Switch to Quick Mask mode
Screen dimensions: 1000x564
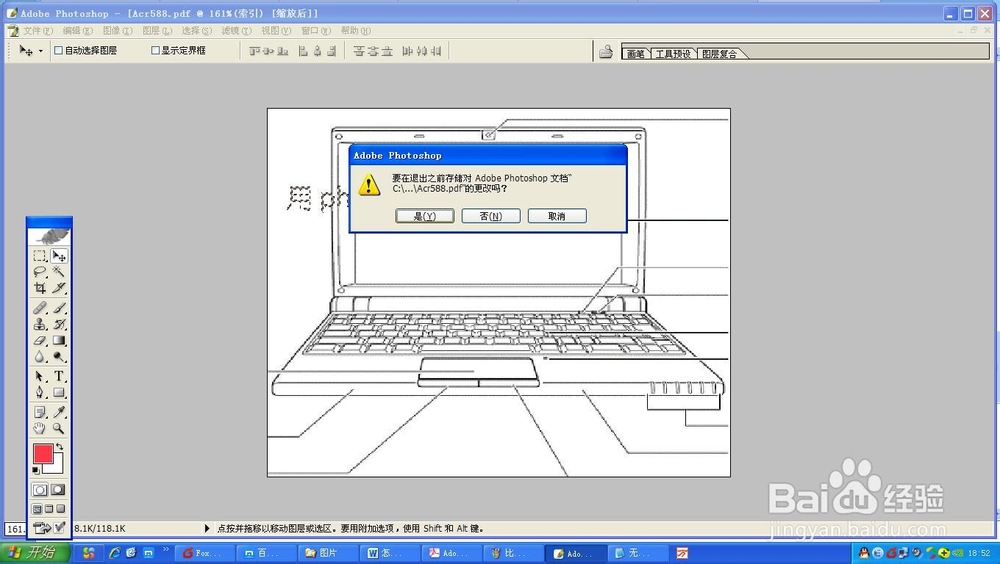(x=58, y=490)
